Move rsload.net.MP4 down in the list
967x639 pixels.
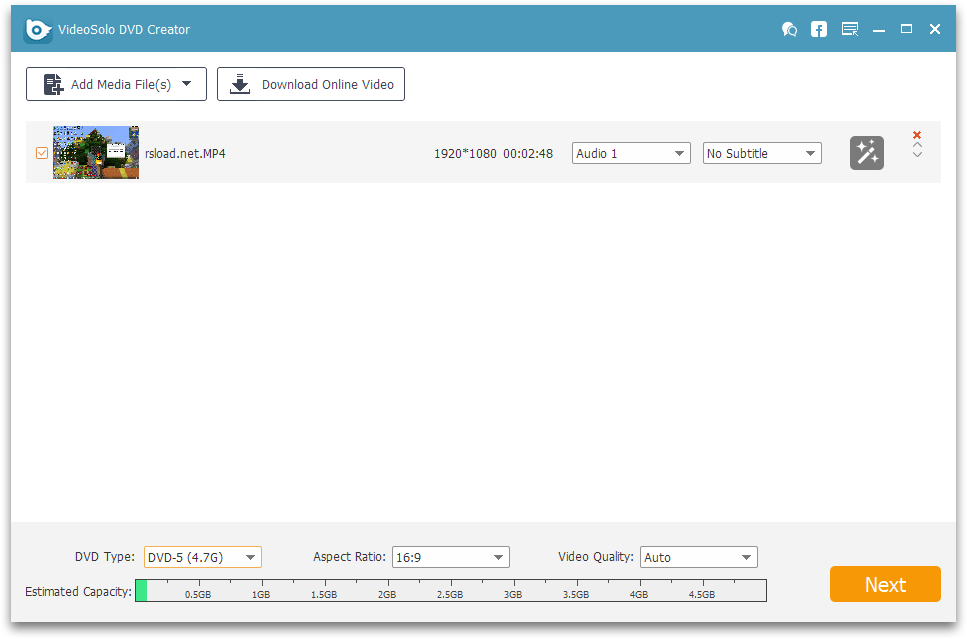pyautogui.click(x=917, y=155)
